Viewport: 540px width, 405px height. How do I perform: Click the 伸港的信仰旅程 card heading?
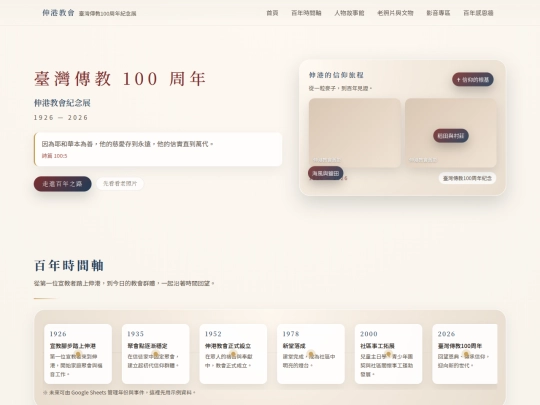coord(336,75)
